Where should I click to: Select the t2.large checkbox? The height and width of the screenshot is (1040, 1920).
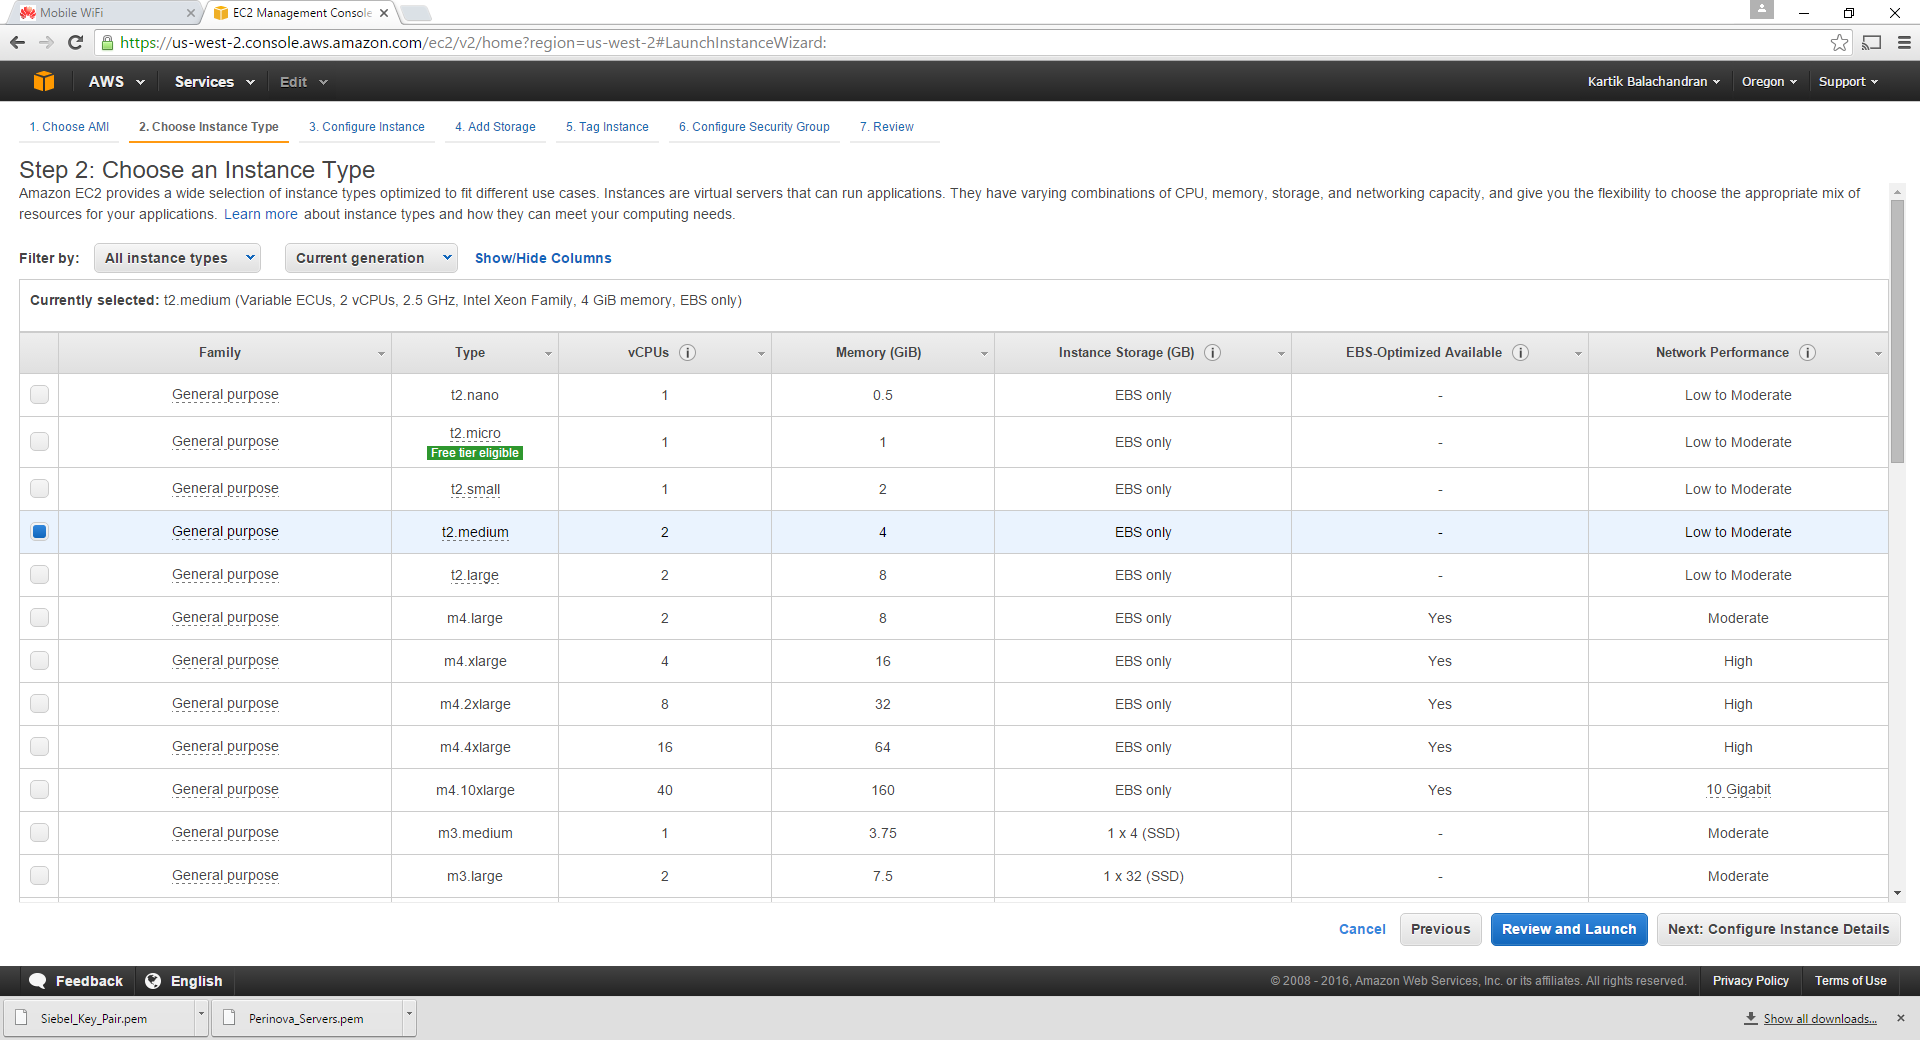[39, 574]
